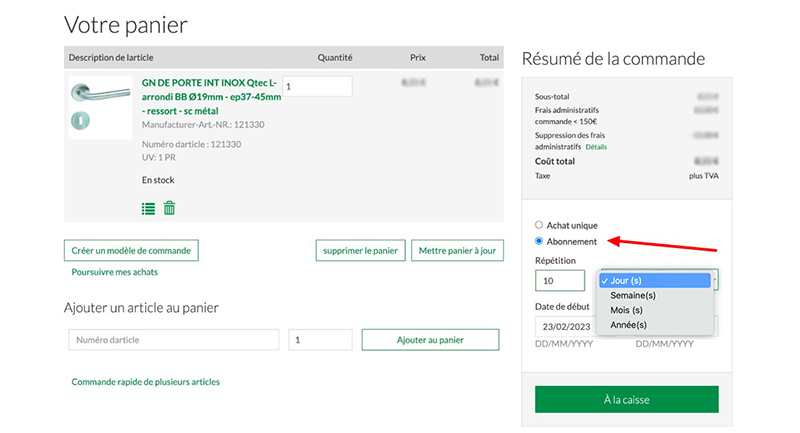The width and height of the screenshot is (800, 433).
Task: Click the repetition unit dropdown arrow
Action: pyautogui.click(x=715, y=281)
